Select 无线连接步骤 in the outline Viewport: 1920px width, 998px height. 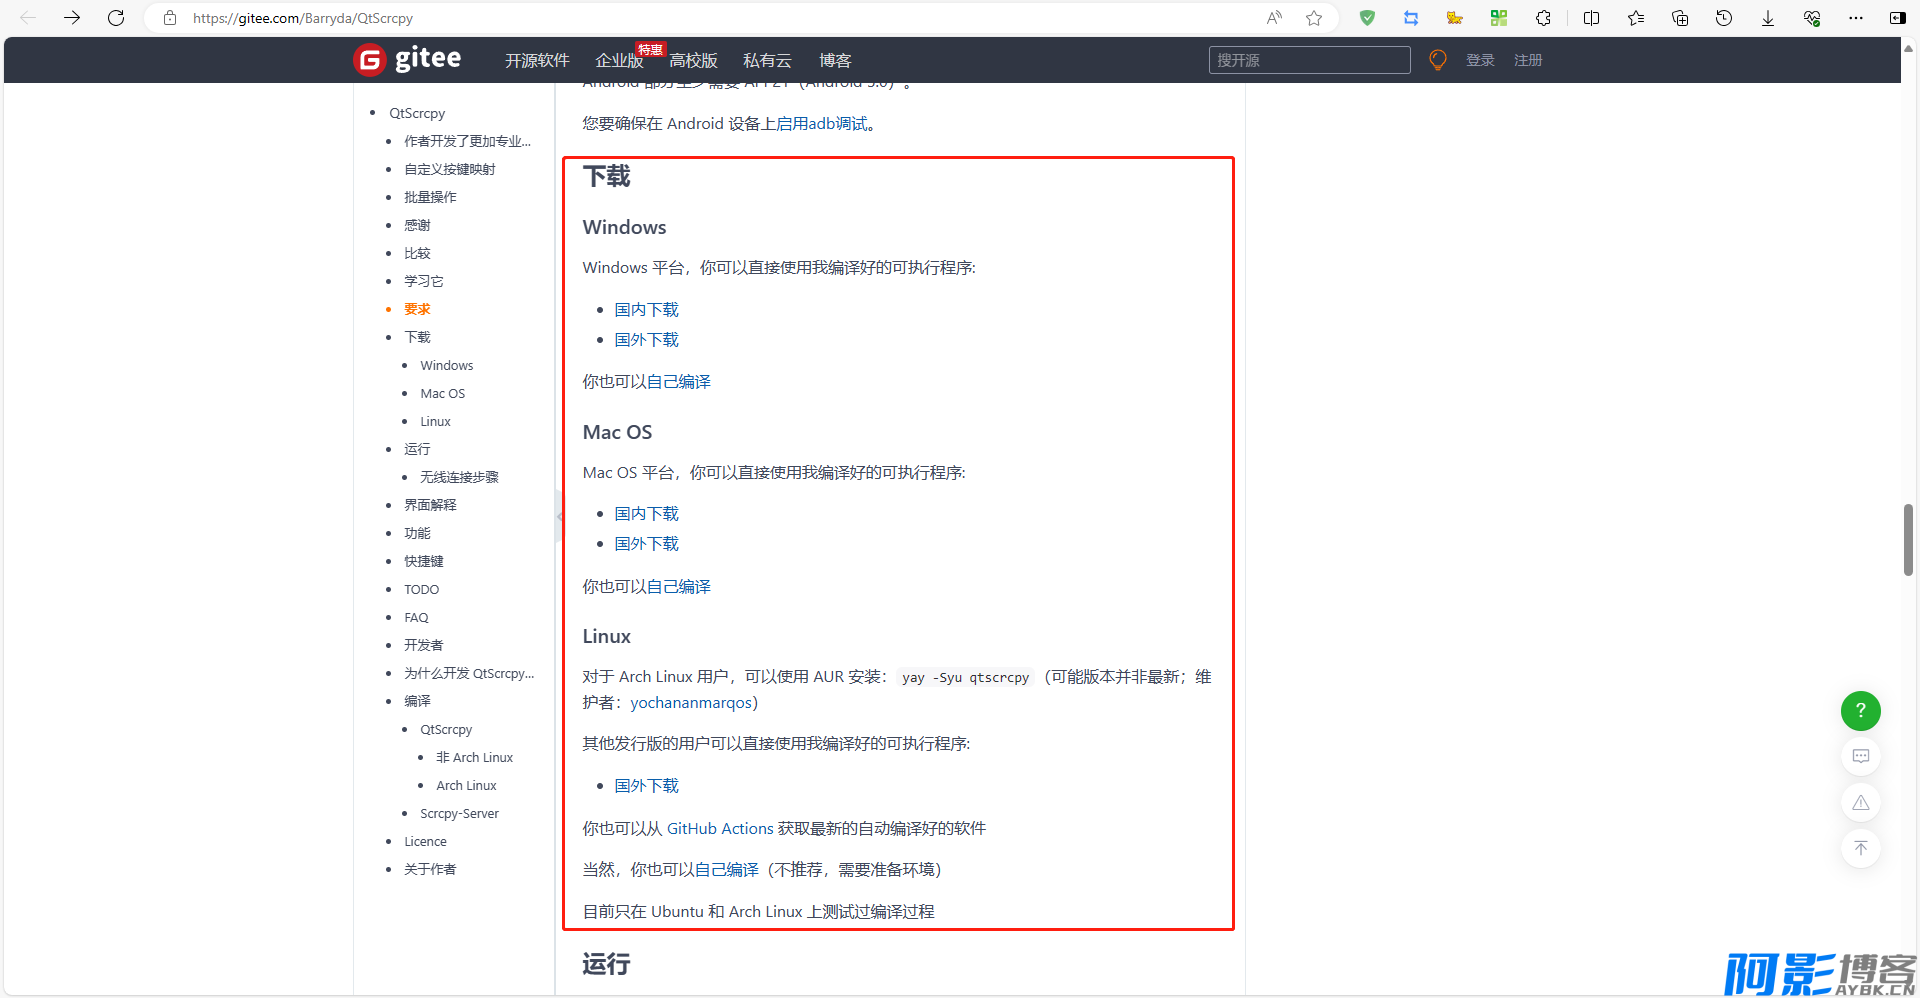click(x=459, y=477)
